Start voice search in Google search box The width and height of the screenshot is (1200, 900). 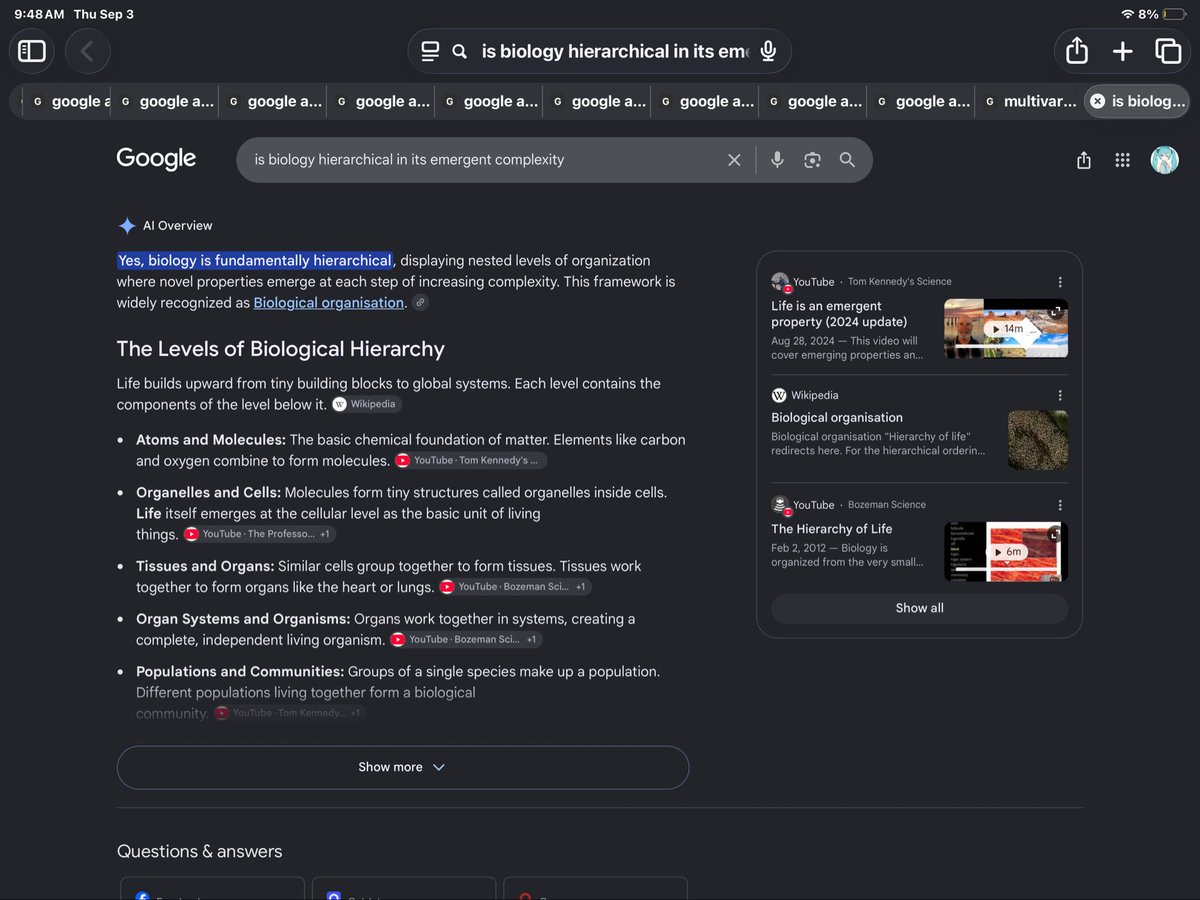coord(777,160)
